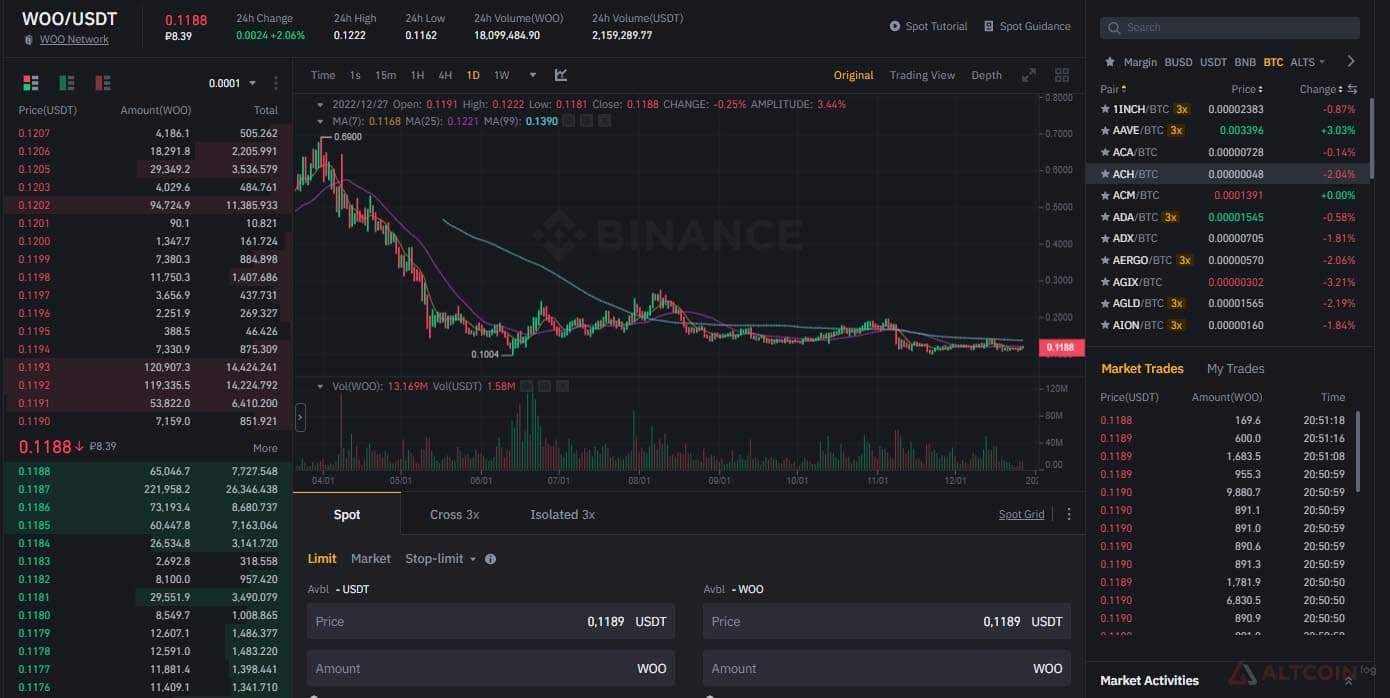
Task: Swap Change column display icon
Action: click(x=1352, y=89)
